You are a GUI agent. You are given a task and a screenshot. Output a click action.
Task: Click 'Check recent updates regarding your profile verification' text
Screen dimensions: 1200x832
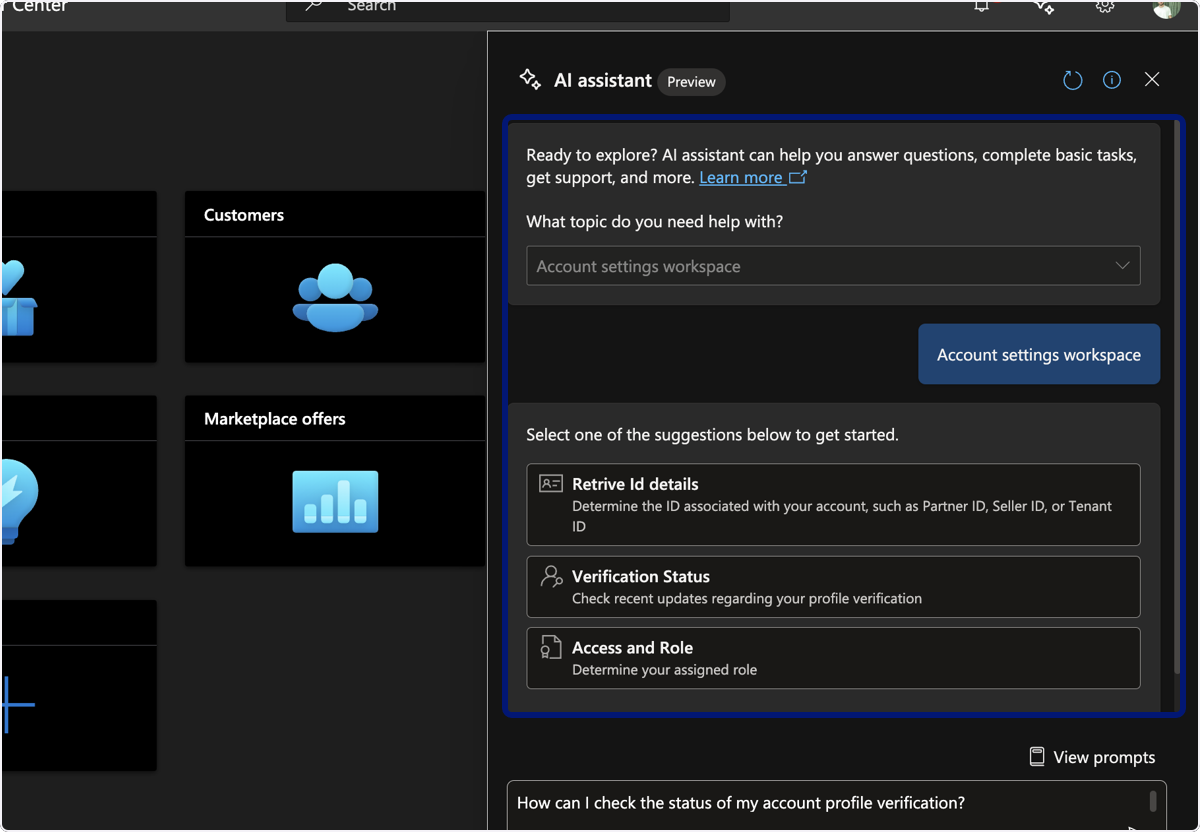(x=747, y=599)
